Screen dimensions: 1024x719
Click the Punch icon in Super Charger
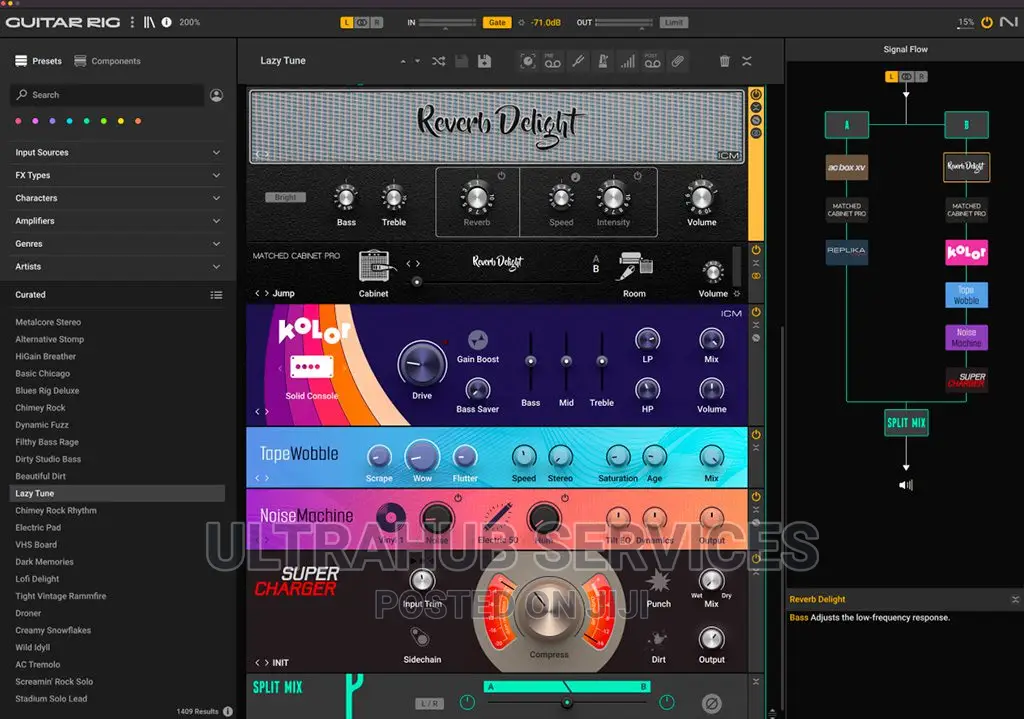click(658, 581)
